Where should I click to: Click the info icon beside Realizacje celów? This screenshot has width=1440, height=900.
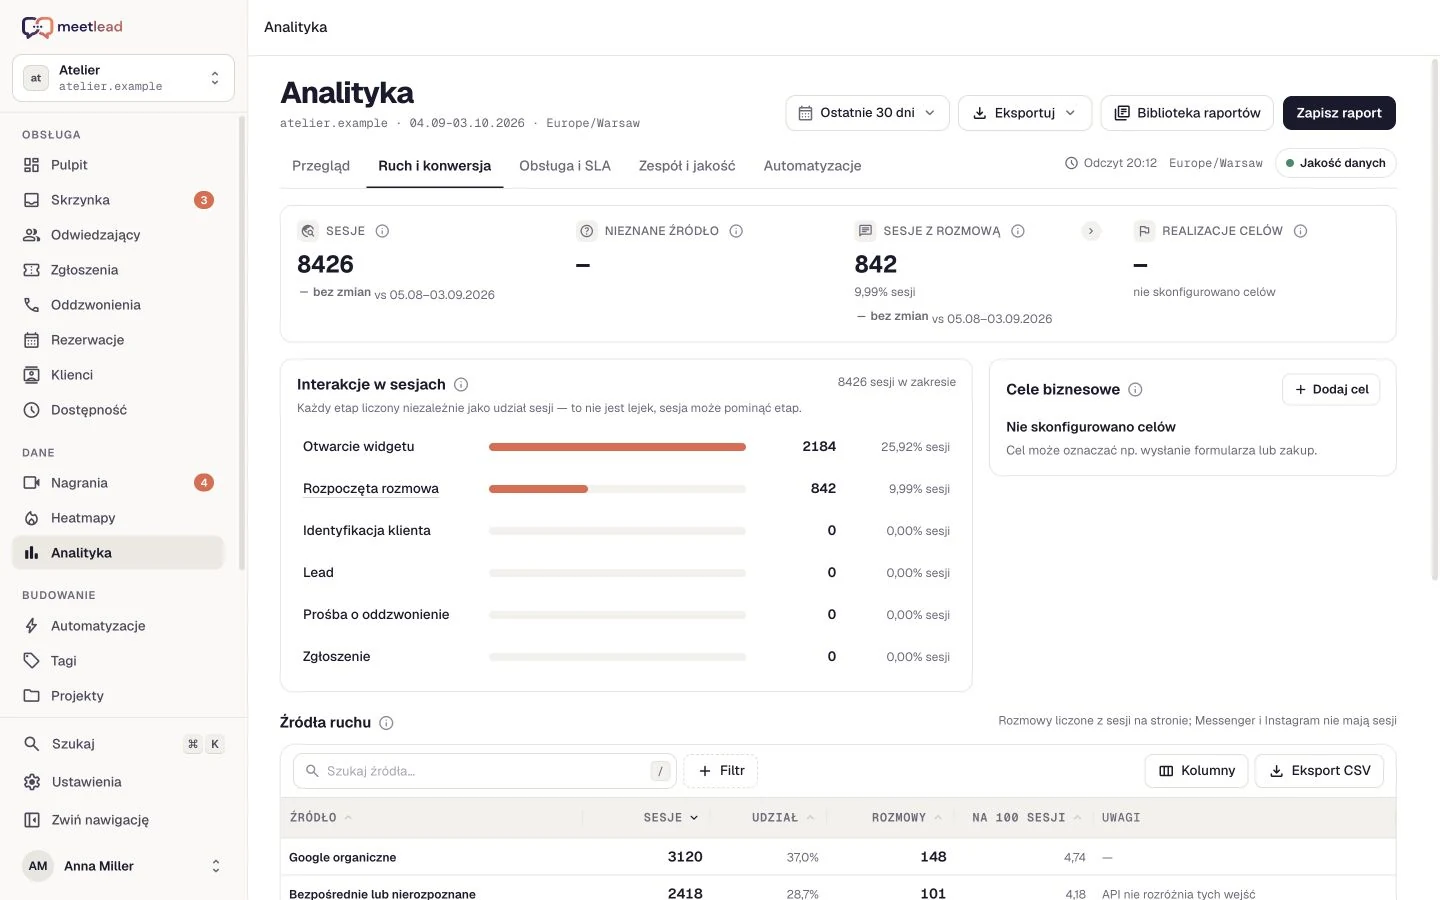[x=1300, y=231]
